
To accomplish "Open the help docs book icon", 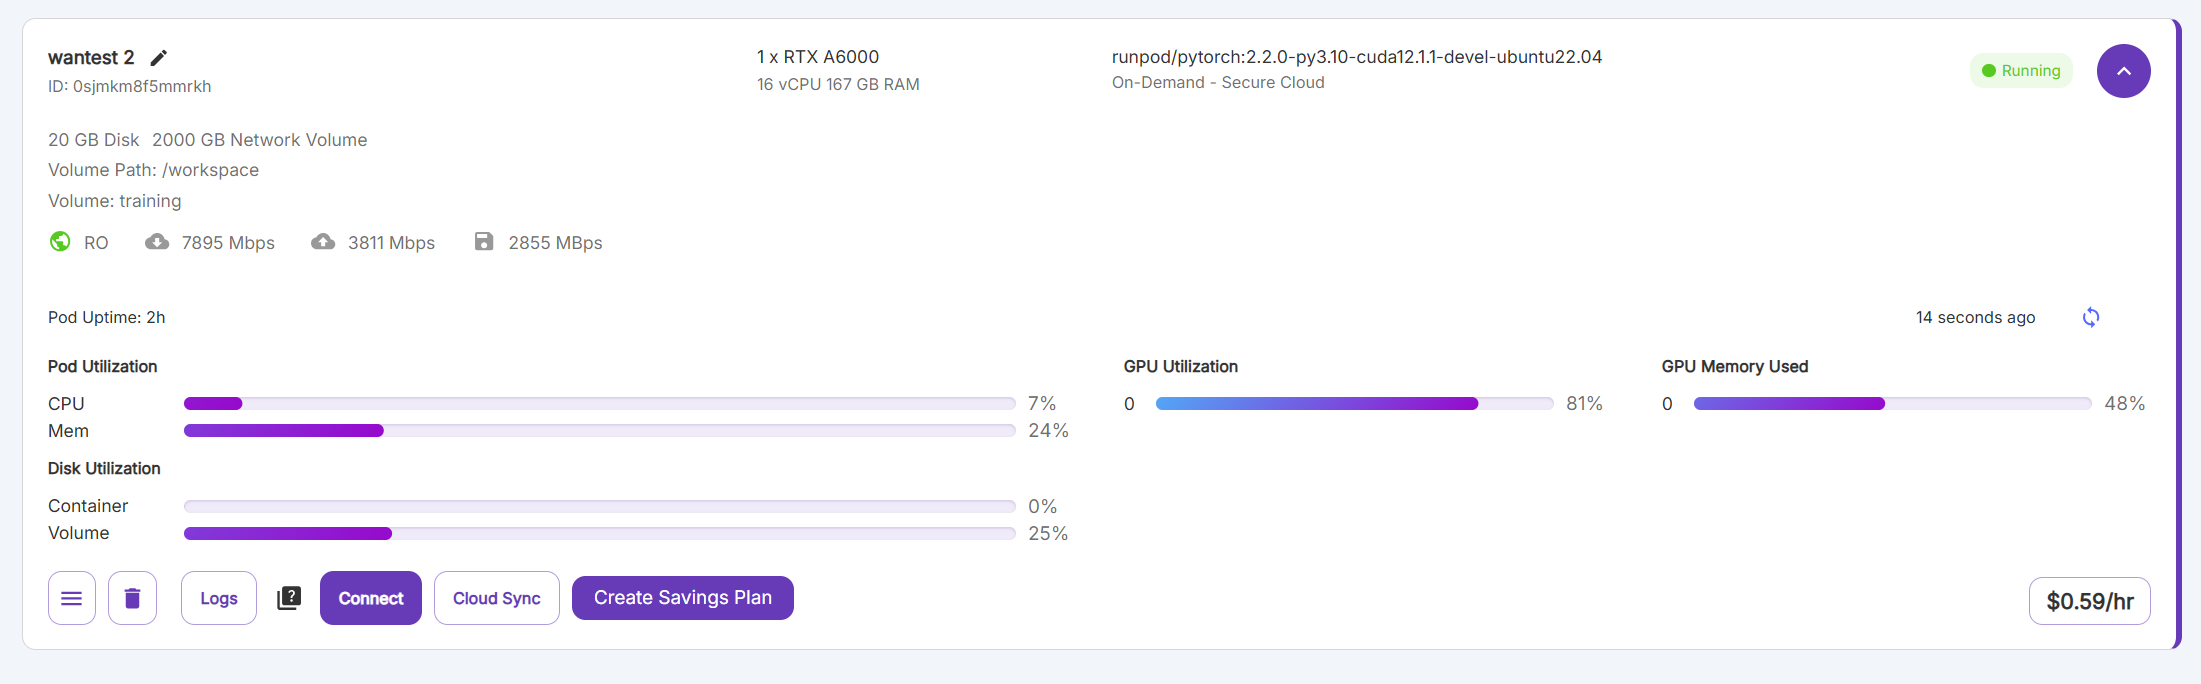I will (288, 598).
